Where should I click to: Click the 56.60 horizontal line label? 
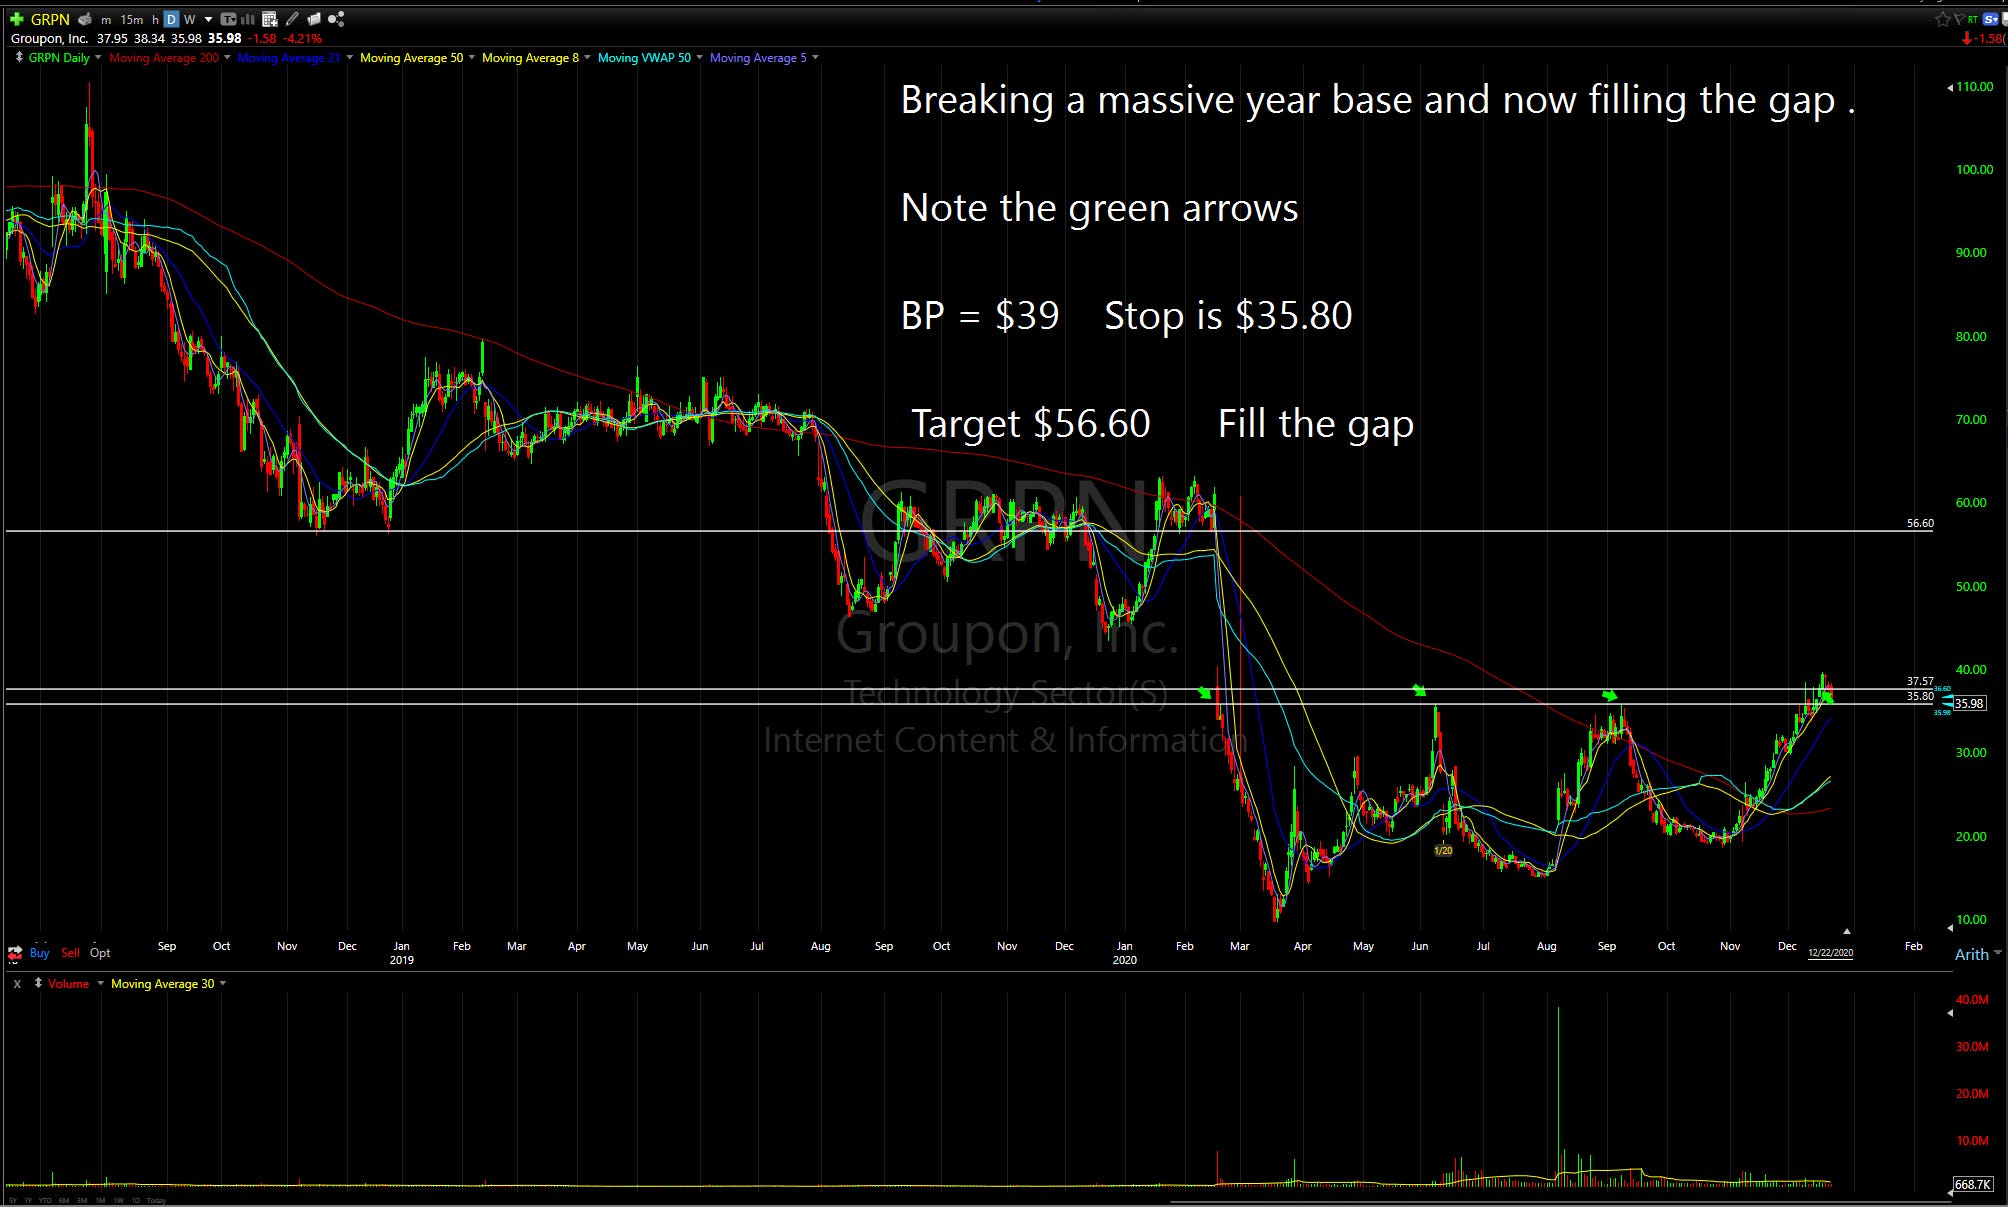tap(1920, 523)
